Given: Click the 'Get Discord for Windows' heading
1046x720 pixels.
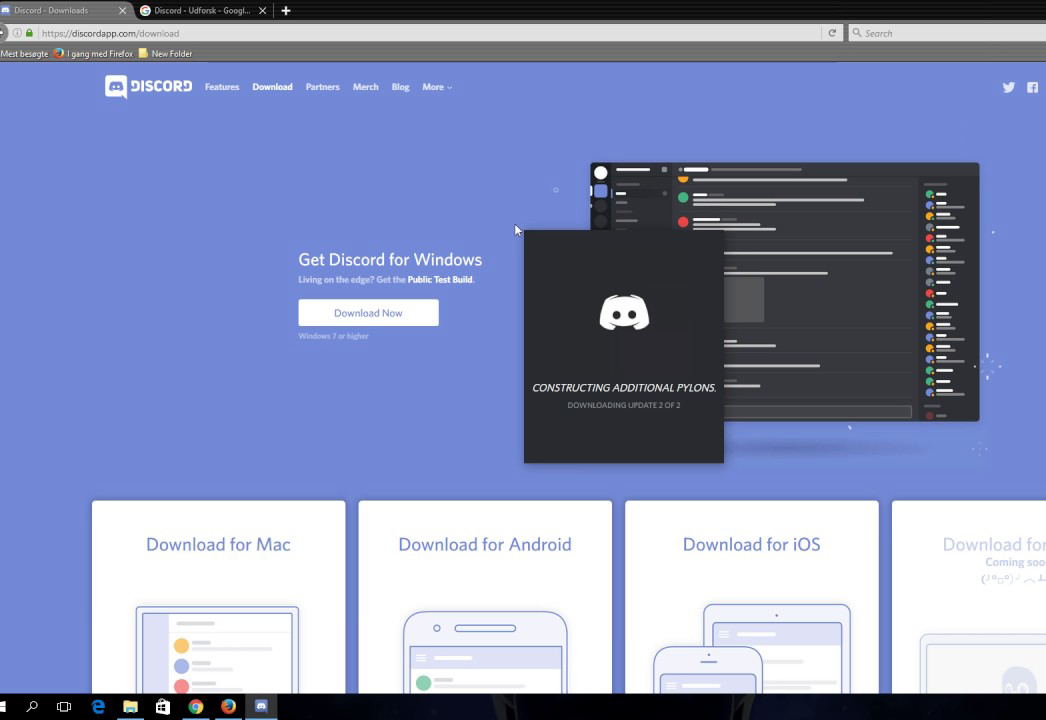Looking at the screenshot, I should [390, 259].
